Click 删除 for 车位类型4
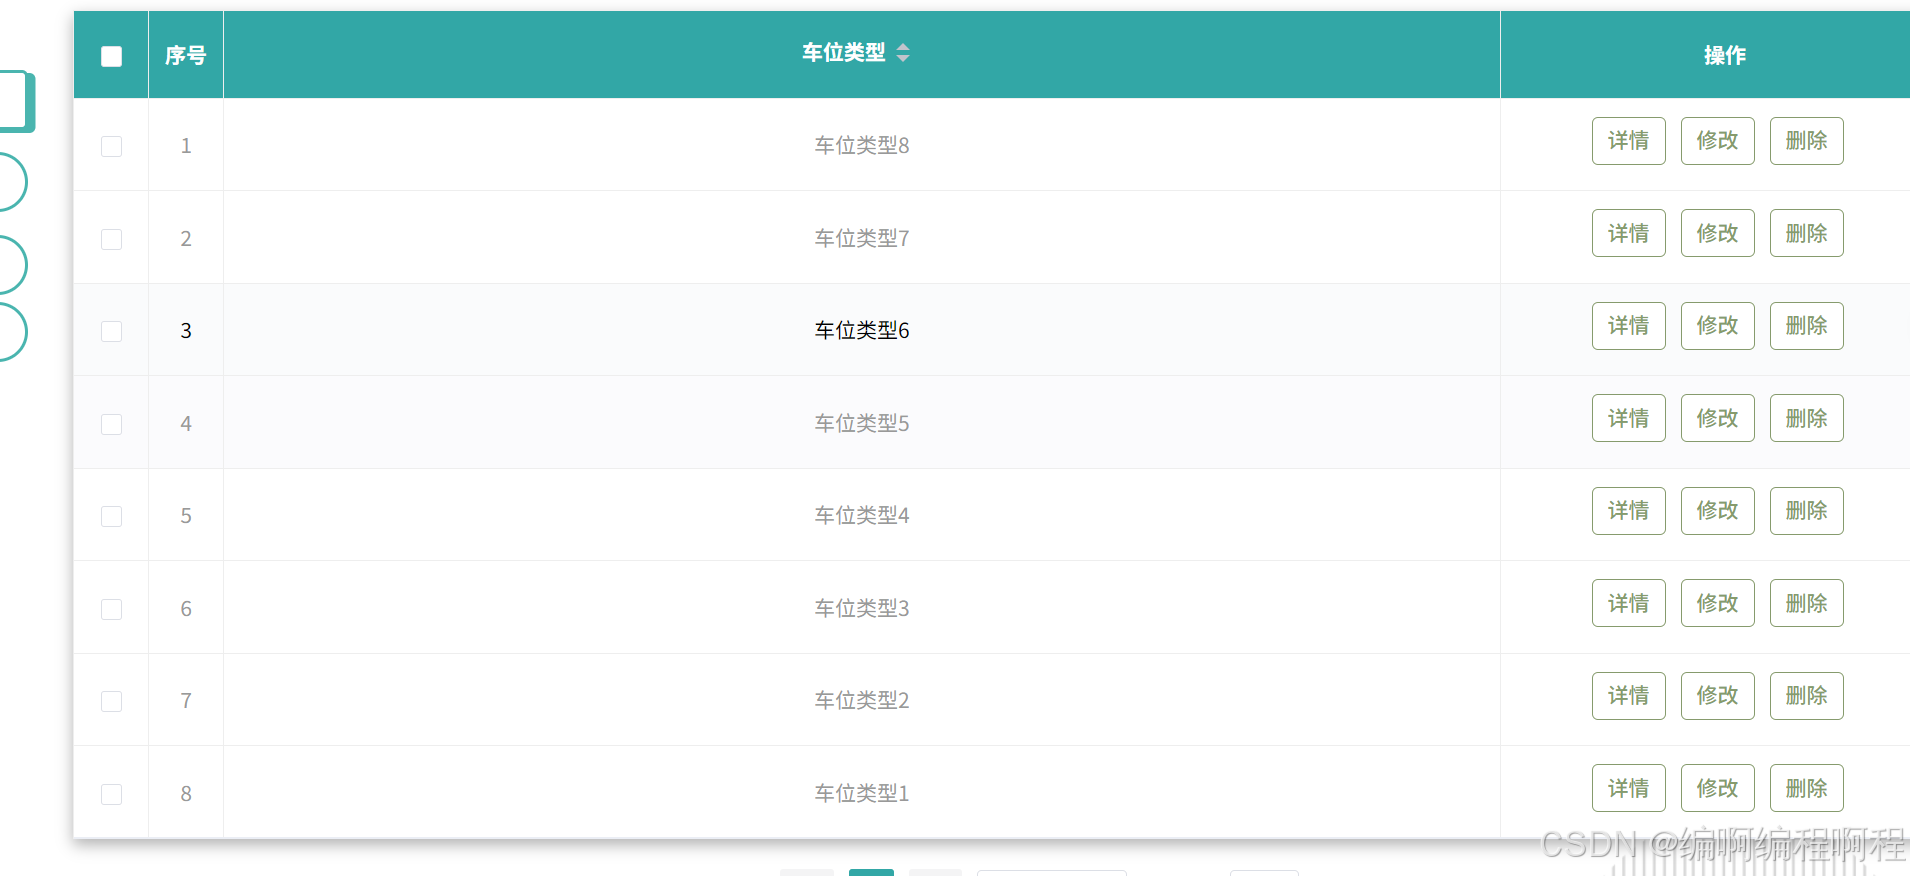1910x876 pixels. click(x=1806, y=511)
